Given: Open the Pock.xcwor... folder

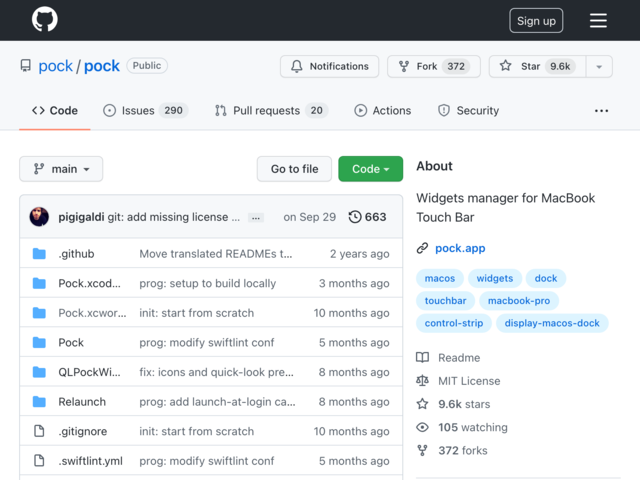Looking at the screenshot, I should pos(92,313).
